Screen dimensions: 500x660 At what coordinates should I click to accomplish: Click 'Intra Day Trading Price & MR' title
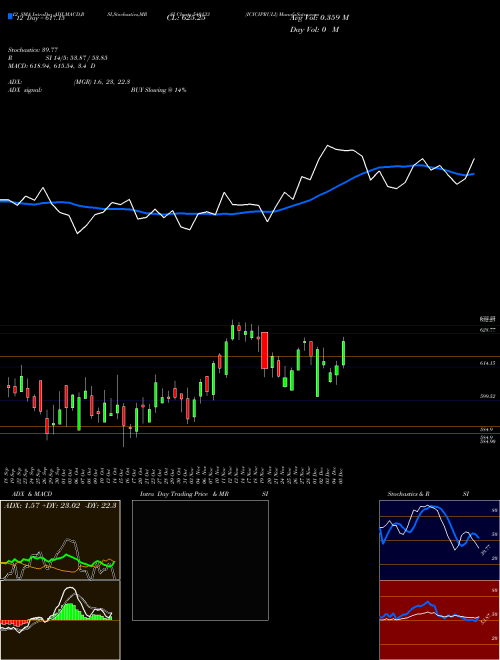point(184,494)
